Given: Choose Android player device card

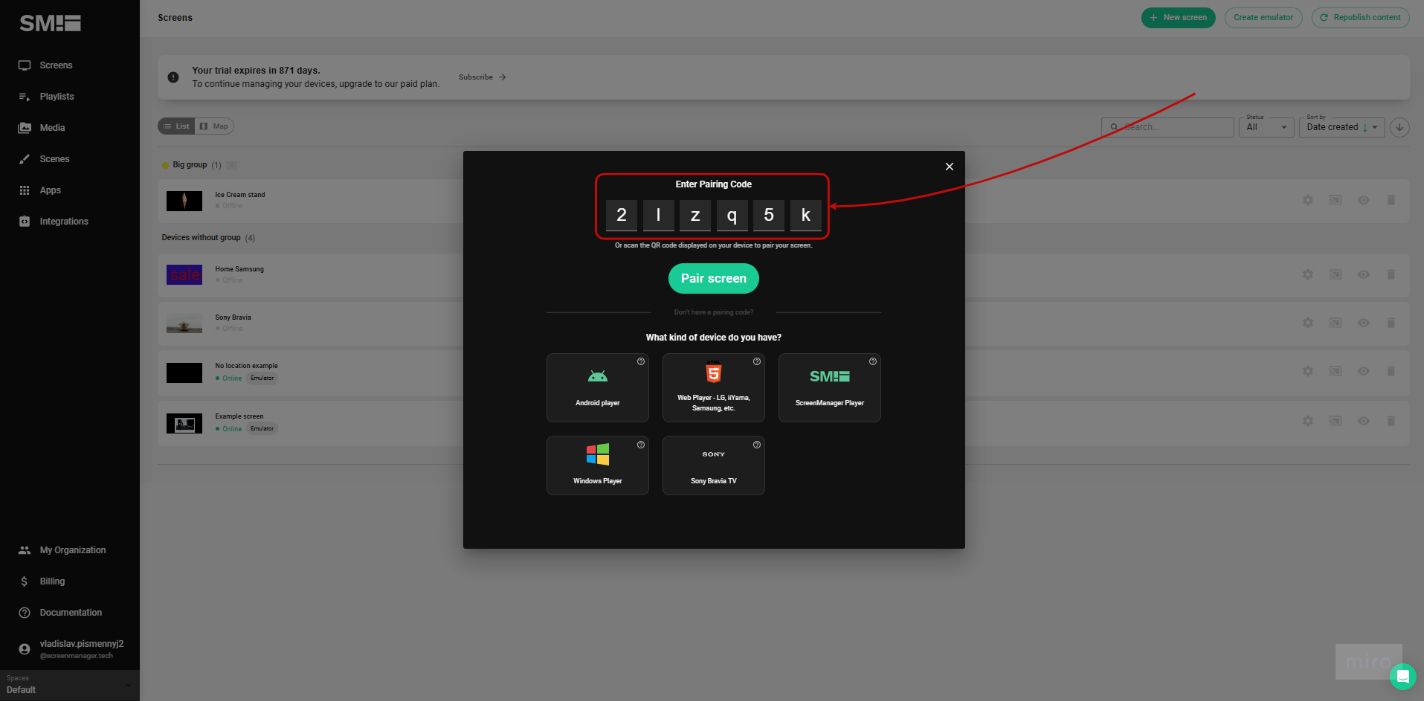Looking at the screenshot, I should pyautogui.click(x=598, y=388).
